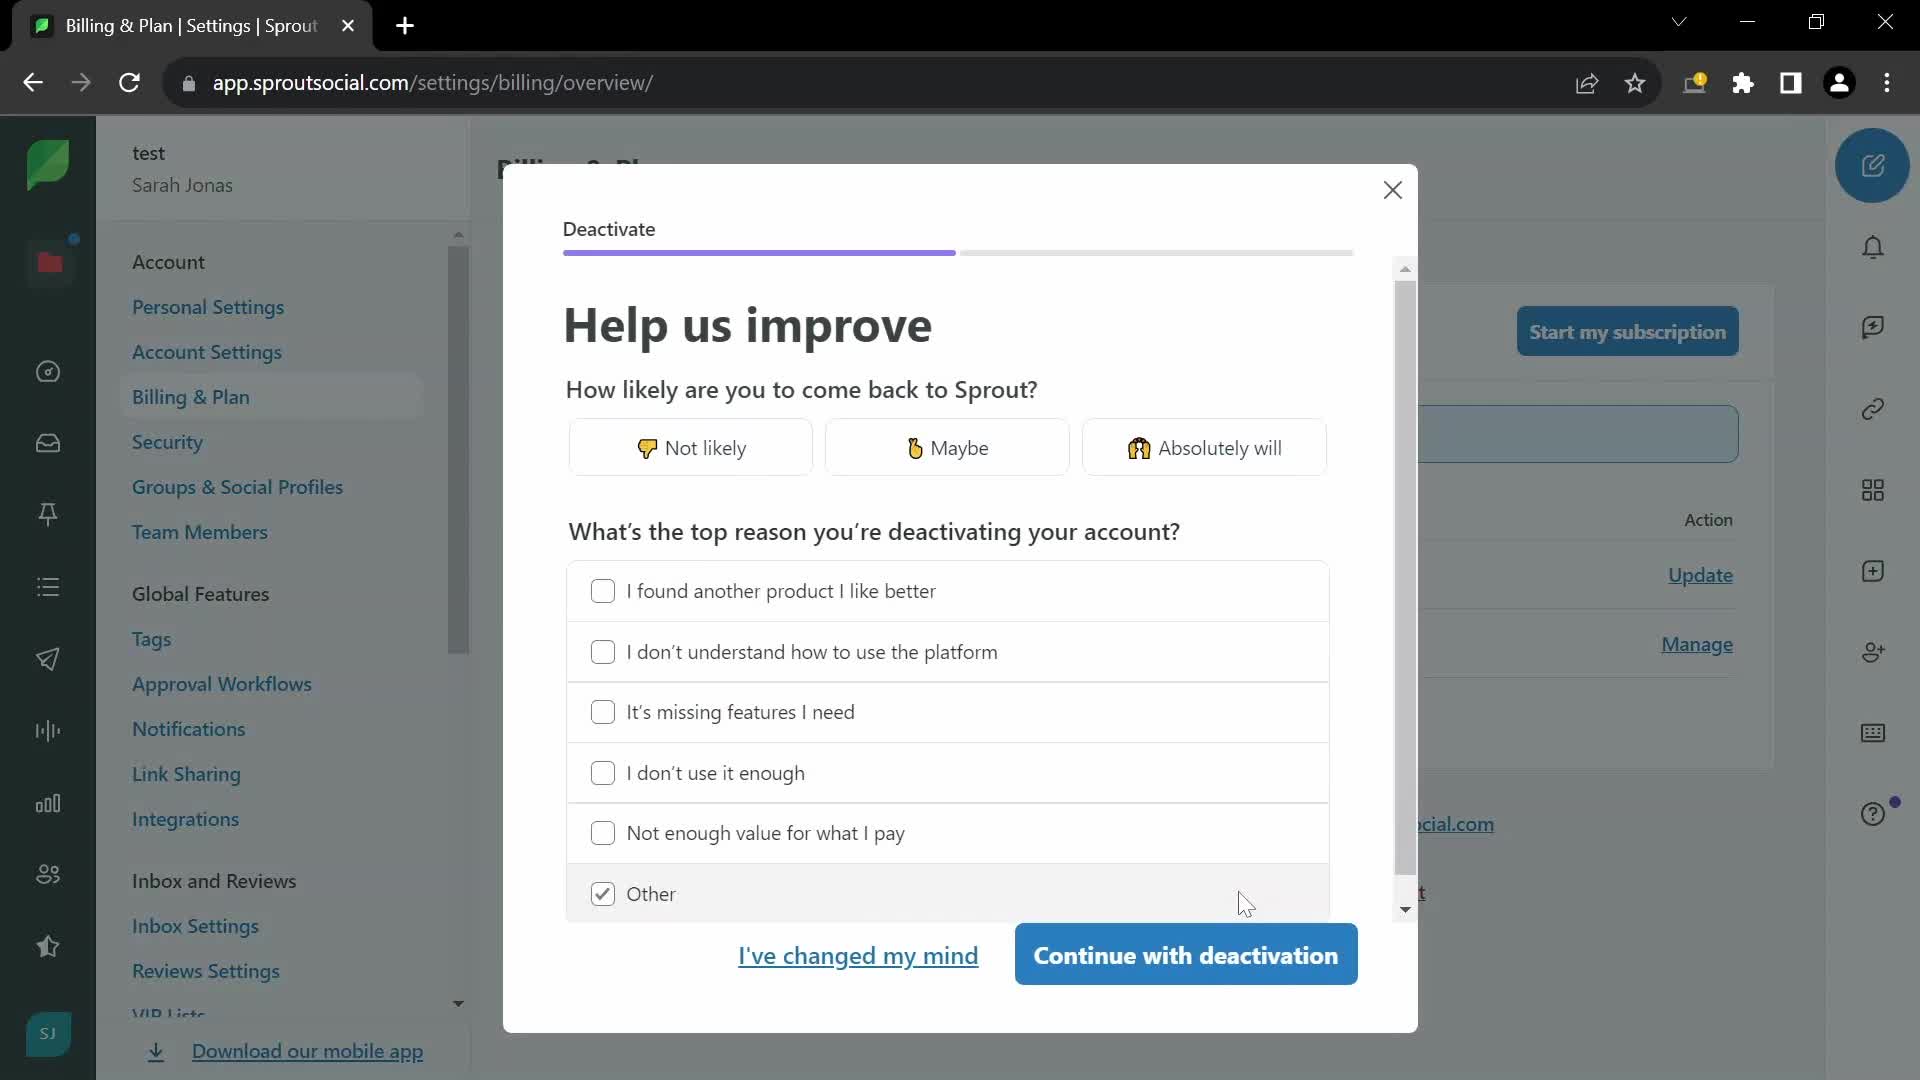
Task: Click the Sprout Social compose icon
Action: 1874,166
